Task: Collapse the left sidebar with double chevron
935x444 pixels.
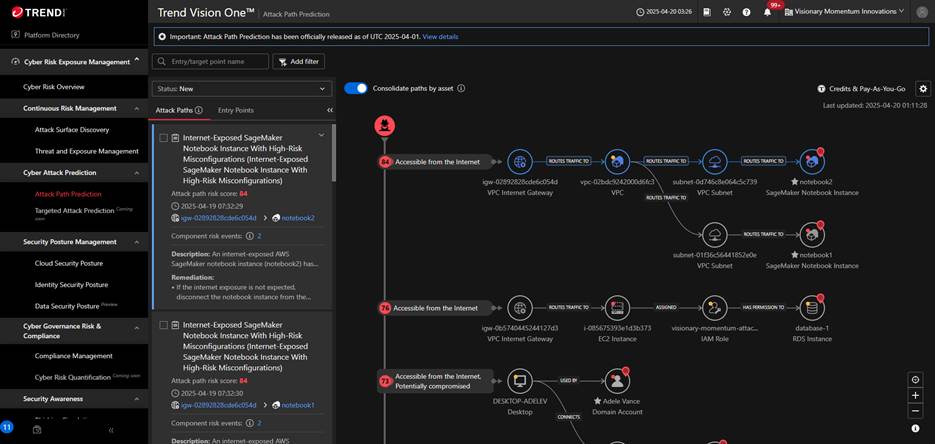Action: click(111, 430)
